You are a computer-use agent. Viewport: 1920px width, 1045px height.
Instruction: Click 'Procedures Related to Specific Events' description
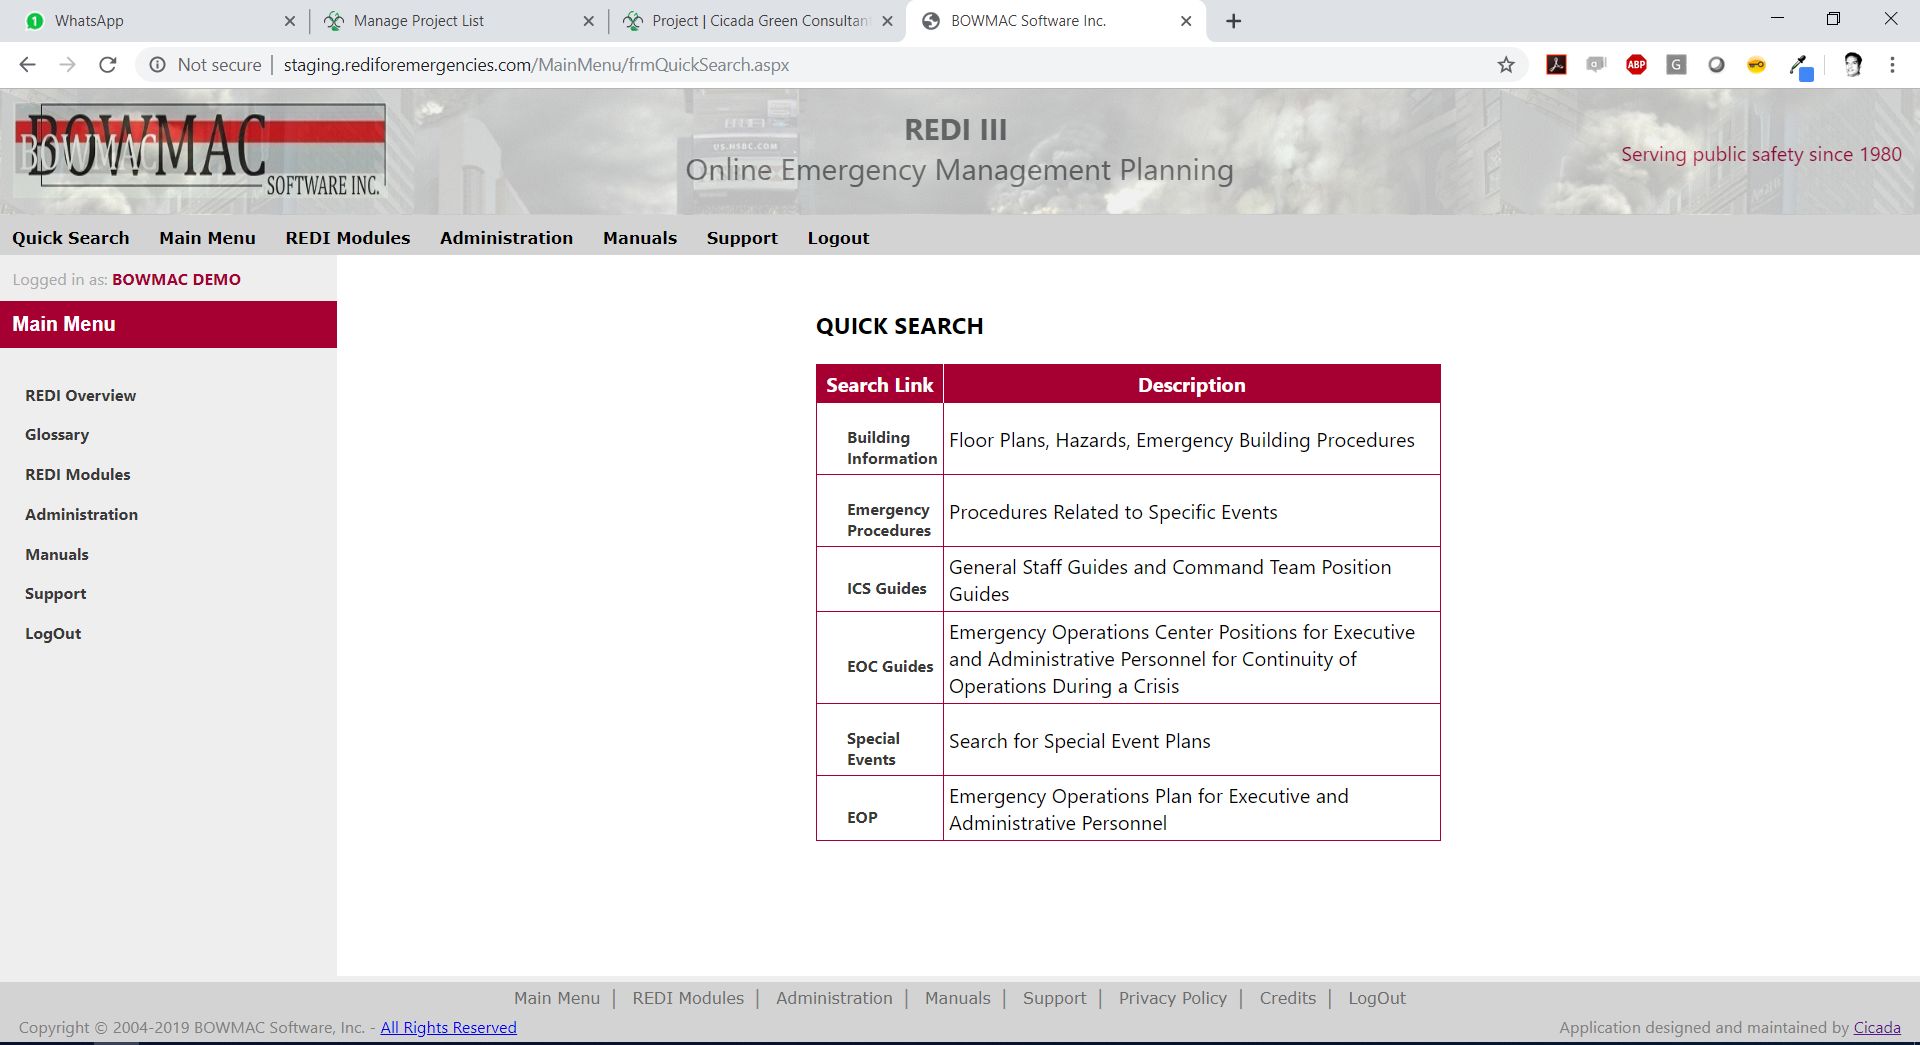tap(1113, 512)
